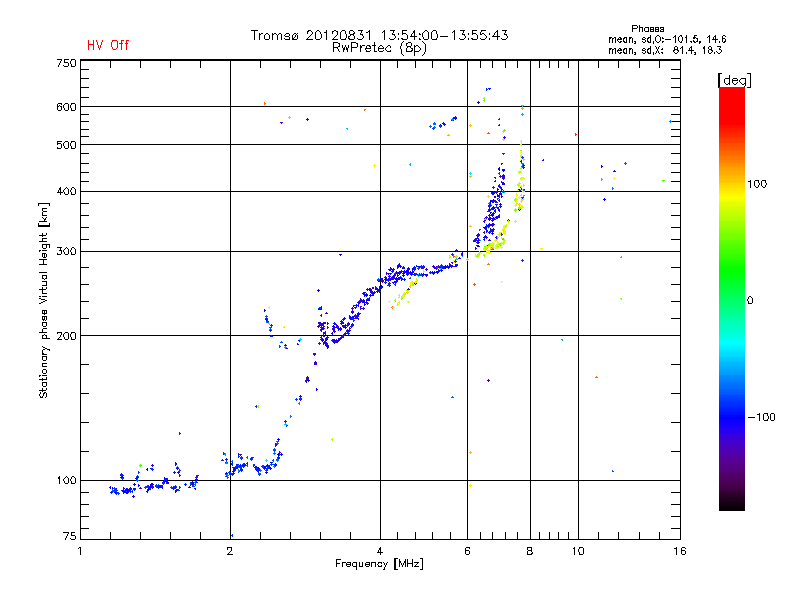Click the y-axis tick label '75'

point(70,536)
